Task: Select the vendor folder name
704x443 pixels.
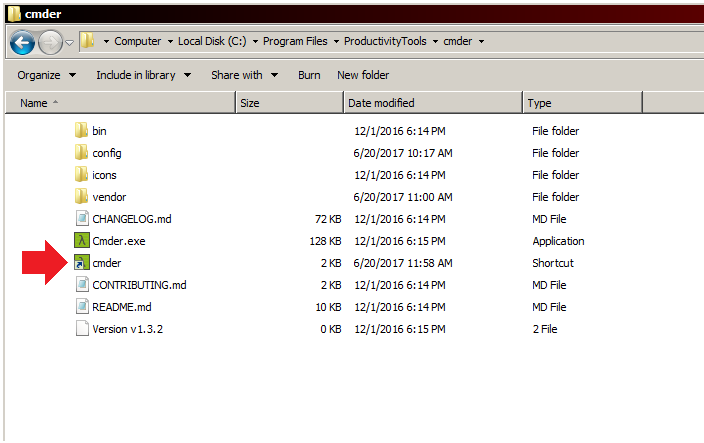Action: 109,197
